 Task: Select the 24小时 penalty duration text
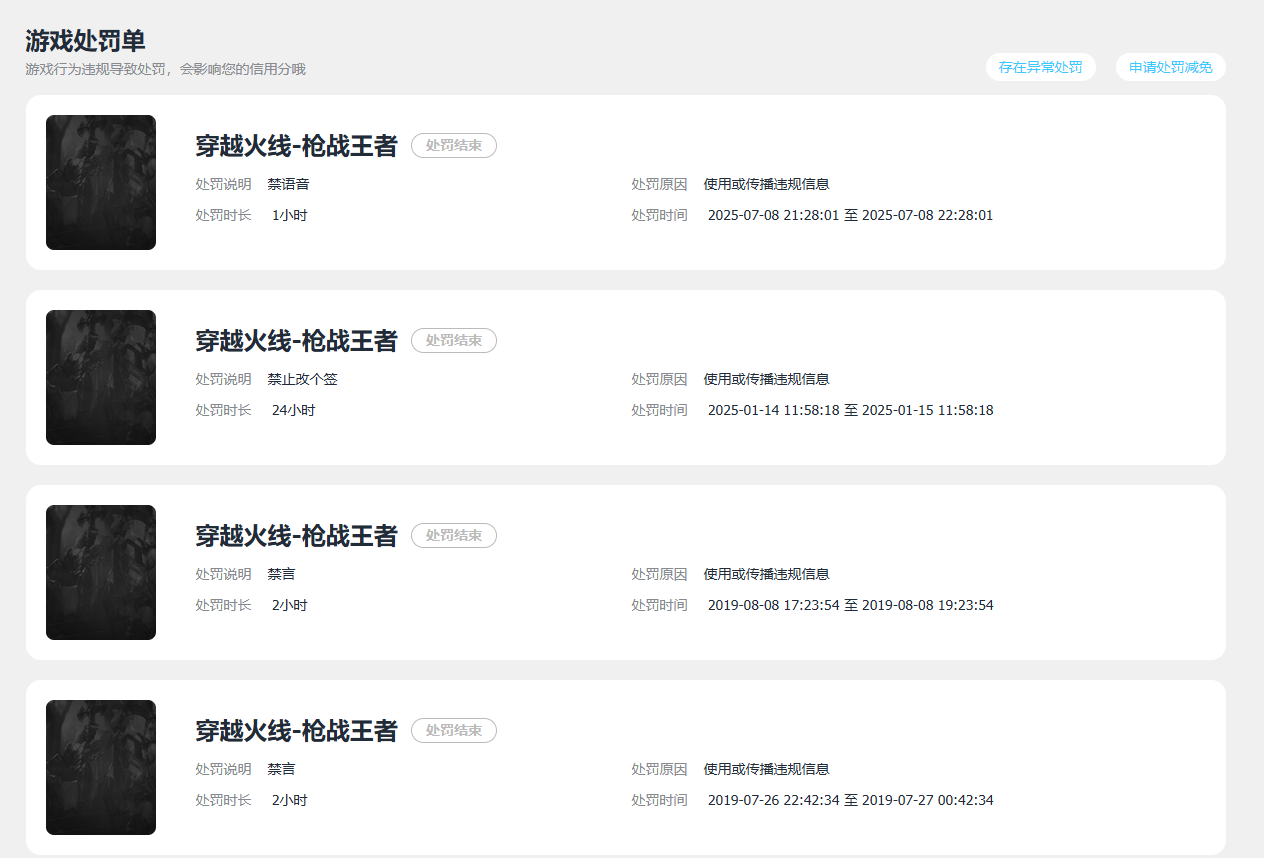(x=290, y=409)
